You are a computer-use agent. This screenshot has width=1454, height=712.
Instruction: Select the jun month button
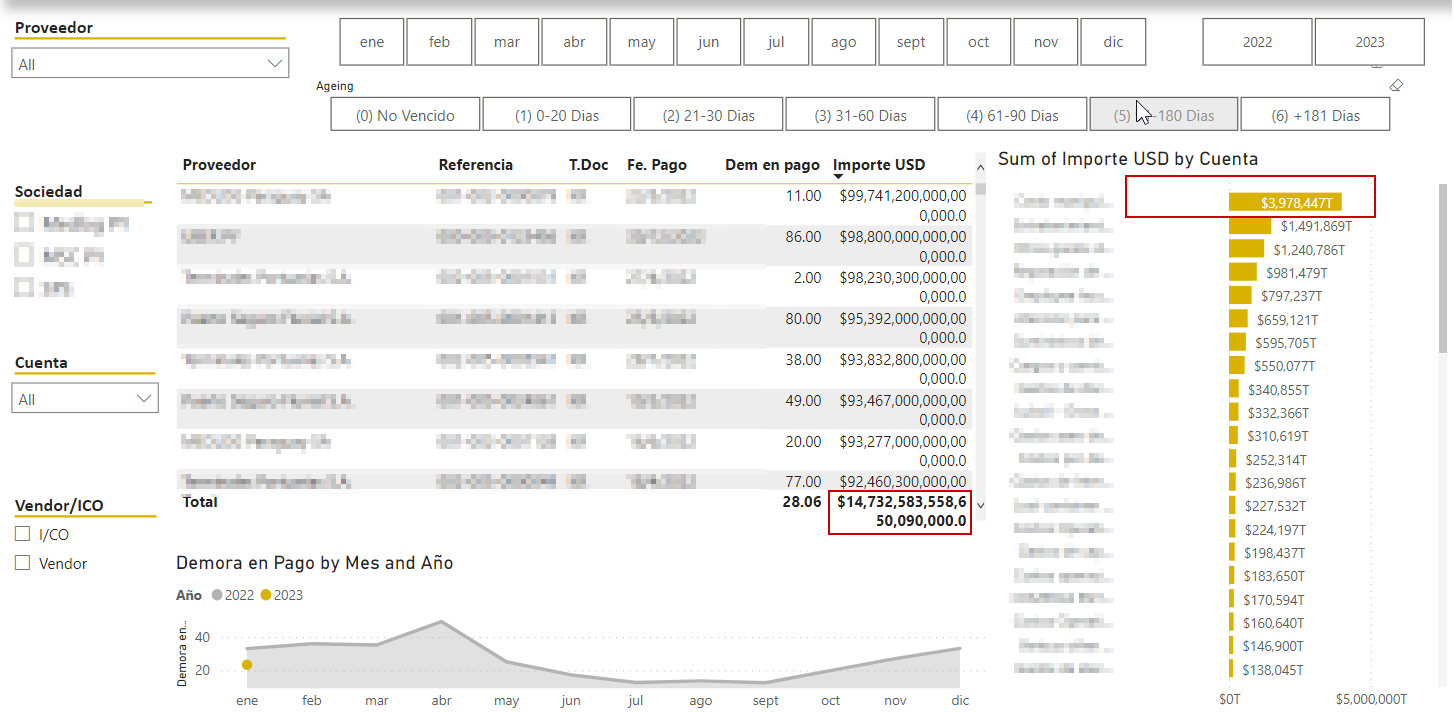click(x=709, y=42)
